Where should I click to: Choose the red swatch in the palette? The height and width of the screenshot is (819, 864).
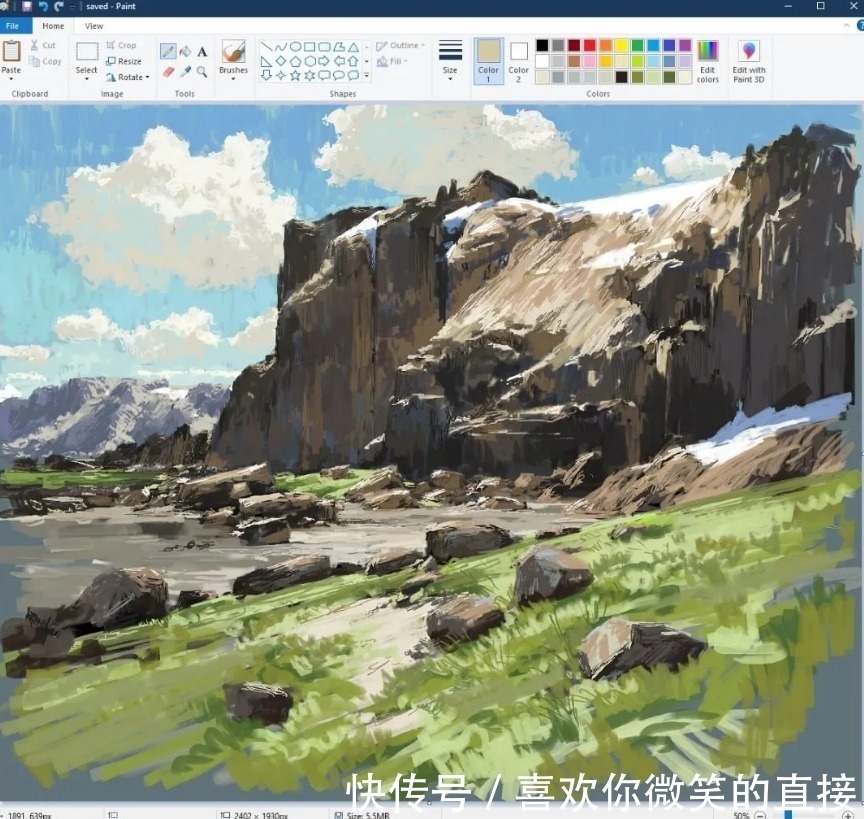pos(589,44)
